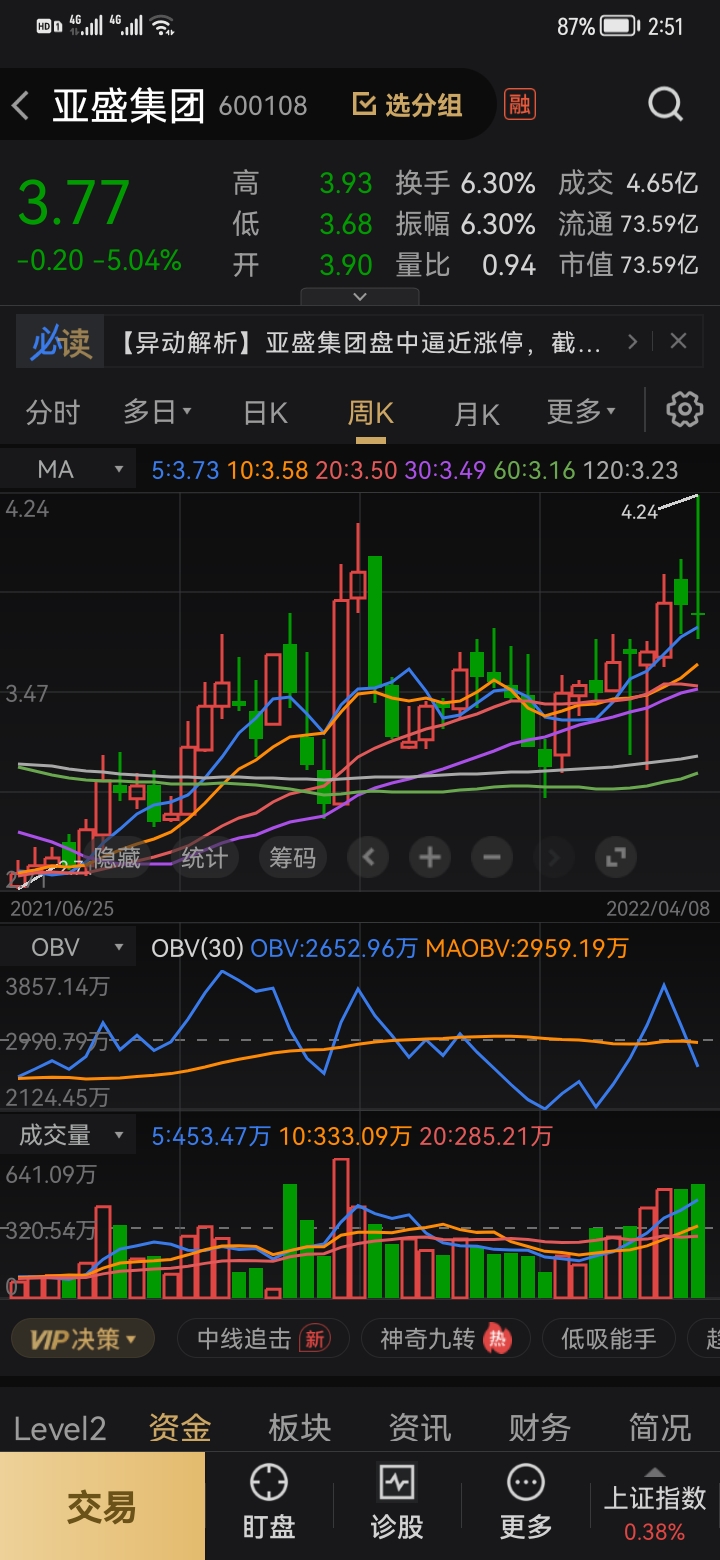The width and height of the screenshot is (720, 1560).
Task: Switch to 月K chart tab
Action: point(477,412)
